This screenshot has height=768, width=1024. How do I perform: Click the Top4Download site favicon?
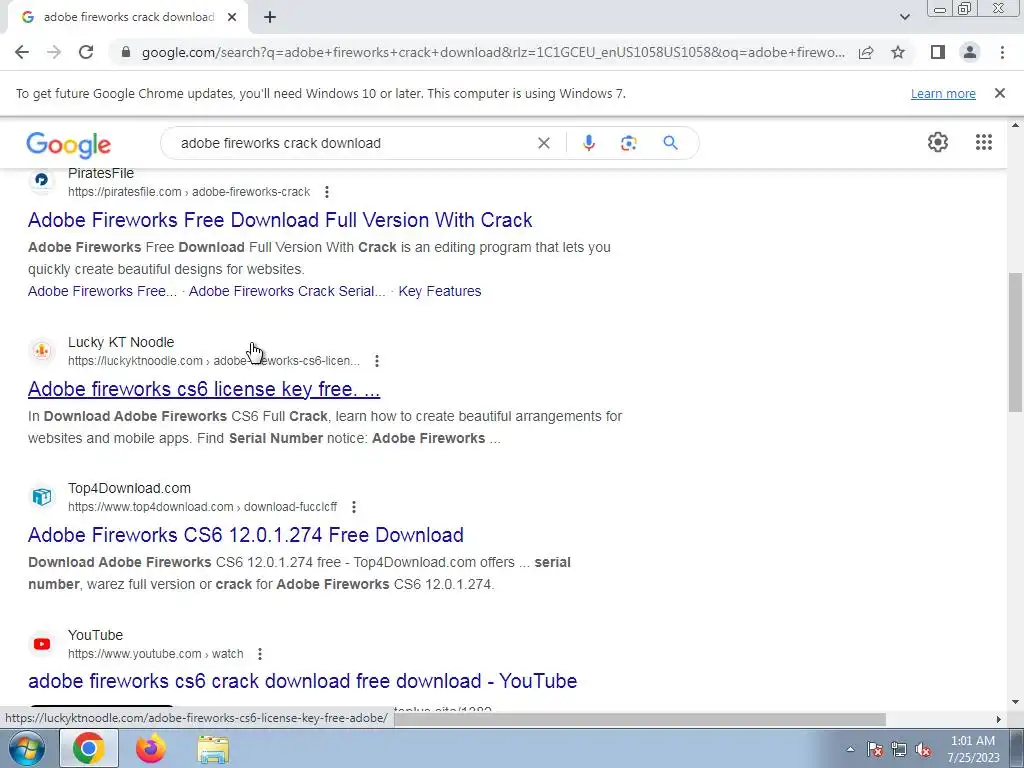42,497
